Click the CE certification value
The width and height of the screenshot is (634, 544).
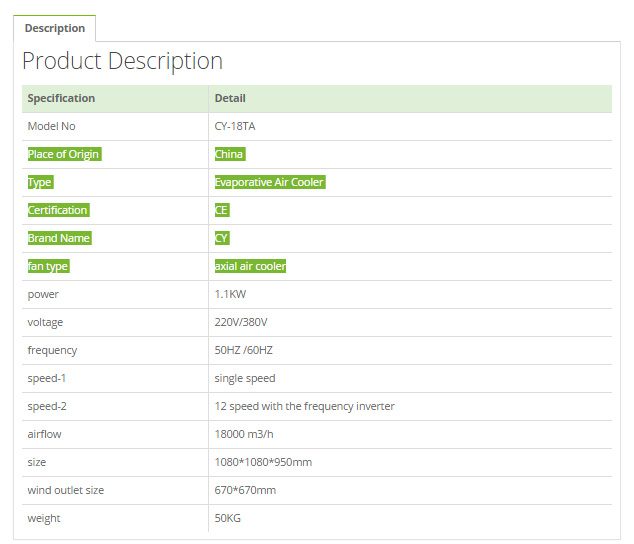[x=222, y=210]
